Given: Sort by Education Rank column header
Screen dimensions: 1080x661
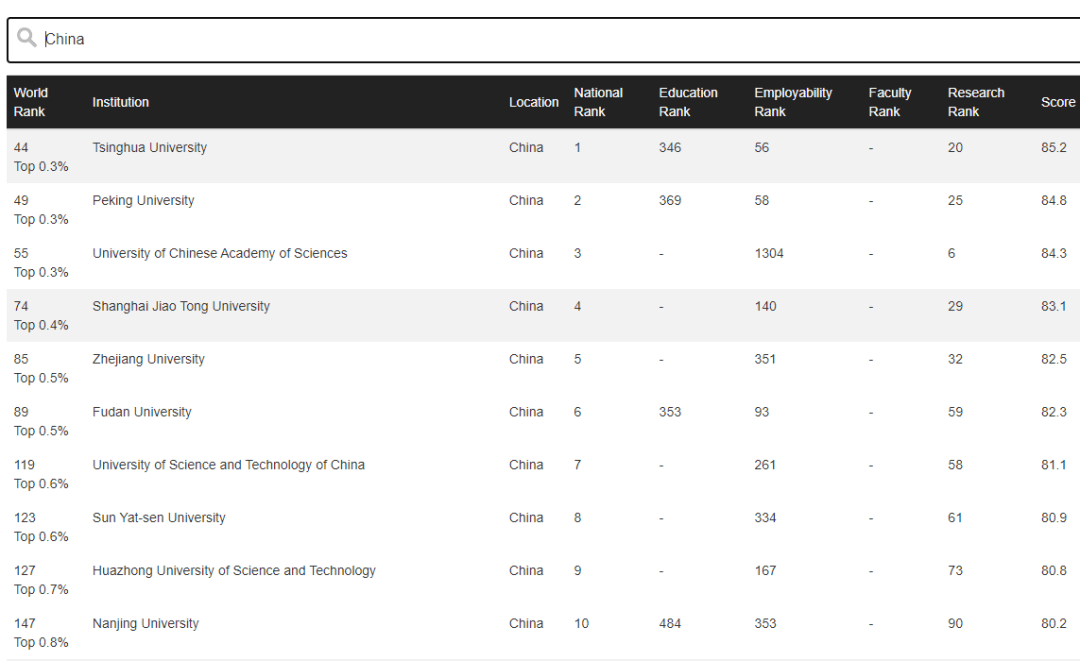Looking at the screenshot, I should (688, 102).
